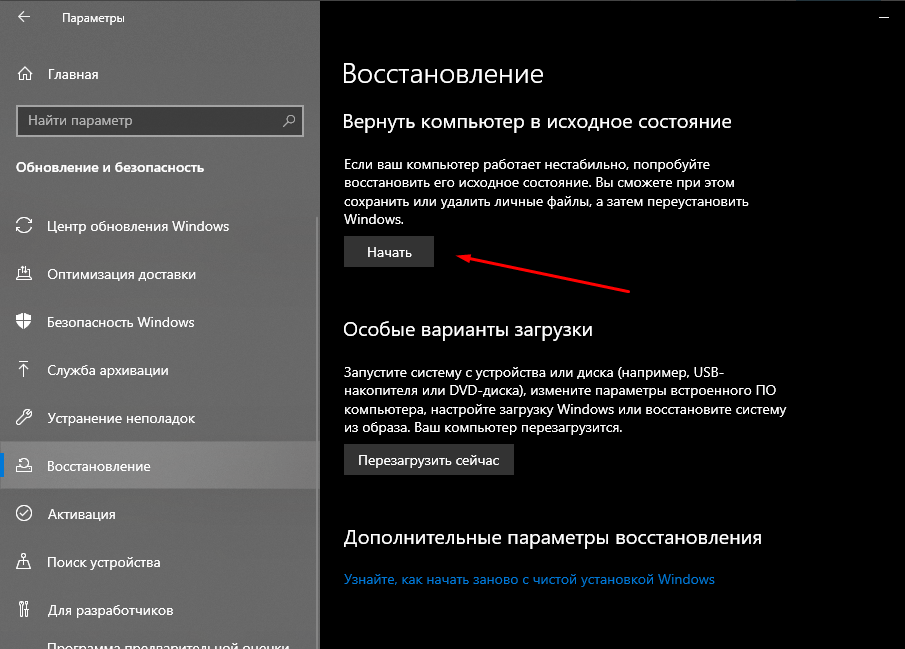Click the Центр обновления Windows sync icon
This screenshot has width=905, height=649.
[25, 226]
